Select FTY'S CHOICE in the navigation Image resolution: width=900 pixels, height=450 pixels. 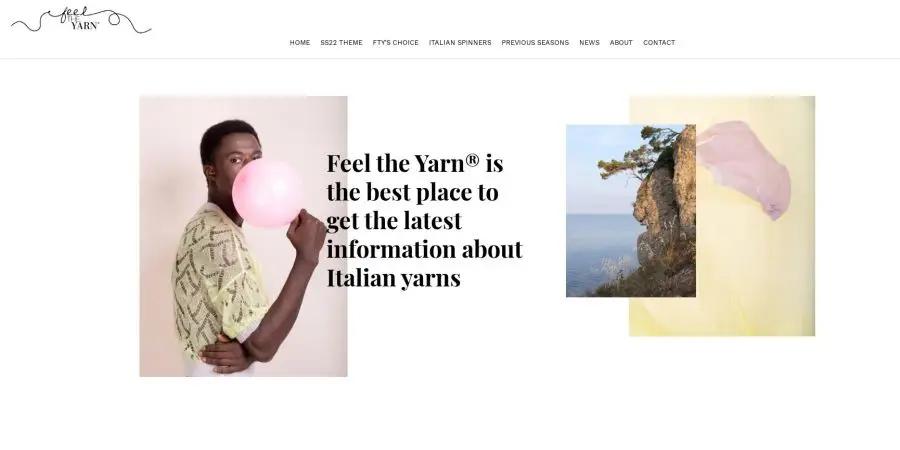(395, 42)
